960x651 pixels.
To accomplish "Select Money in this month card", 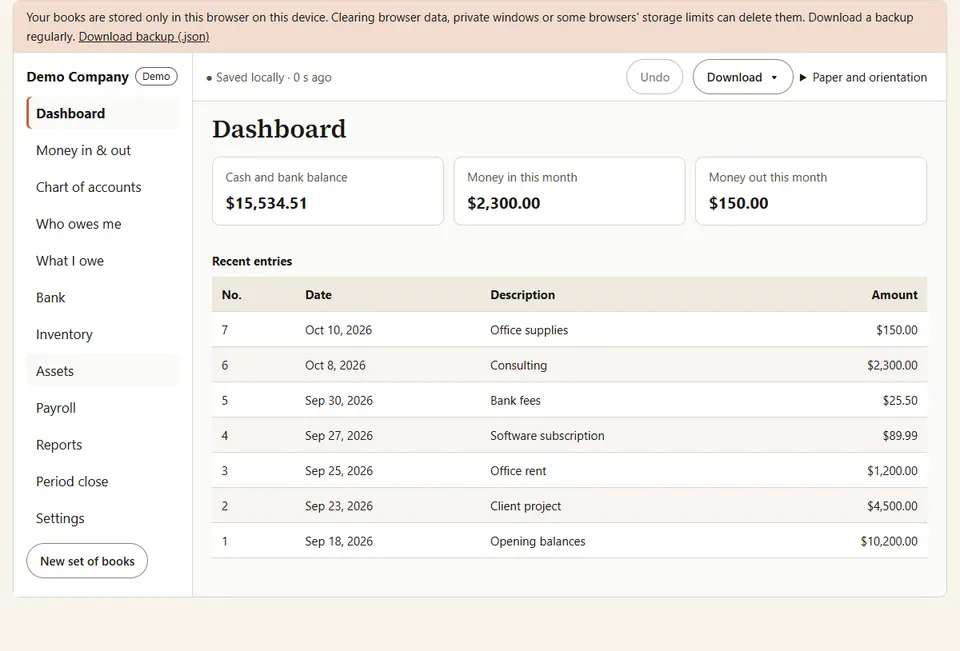I will click(x=569, y=191).
